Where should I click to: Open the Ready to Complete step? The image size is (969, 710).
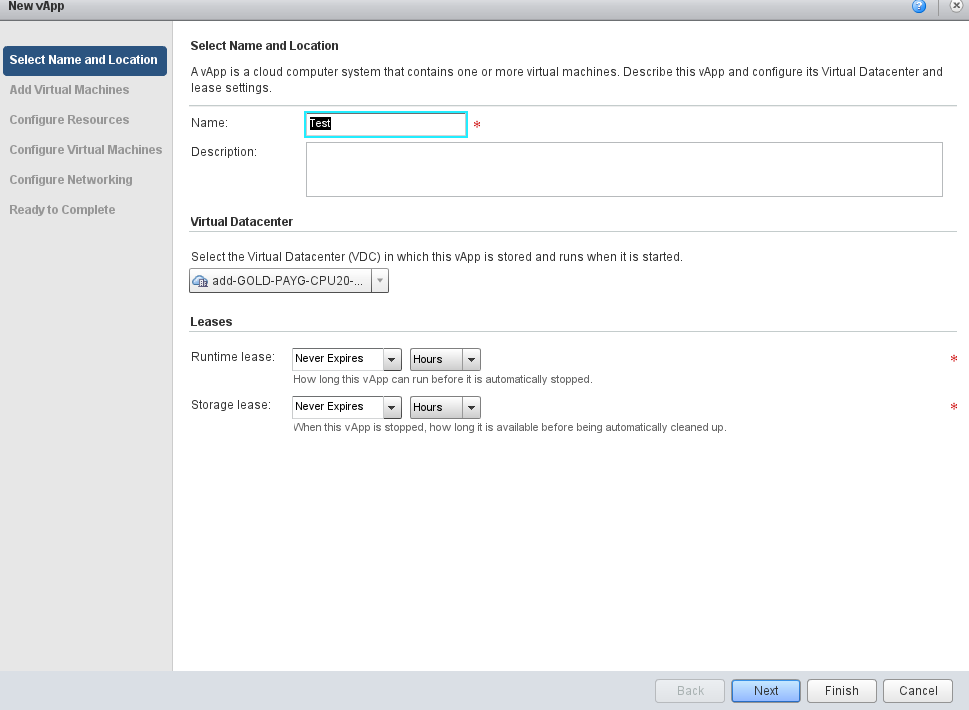pyautogui.click(x=62, y=210)
